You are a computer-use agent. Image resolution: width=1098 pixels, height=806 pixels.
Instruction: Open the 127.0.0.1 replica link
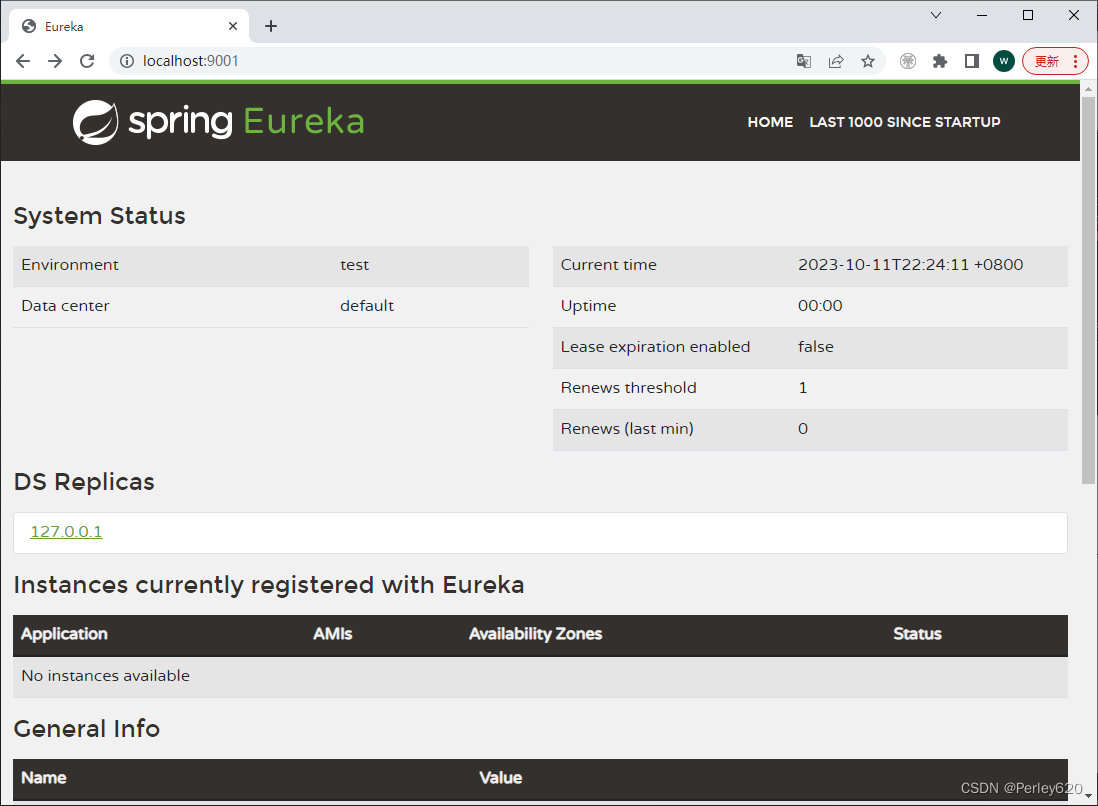coord(67,531)
